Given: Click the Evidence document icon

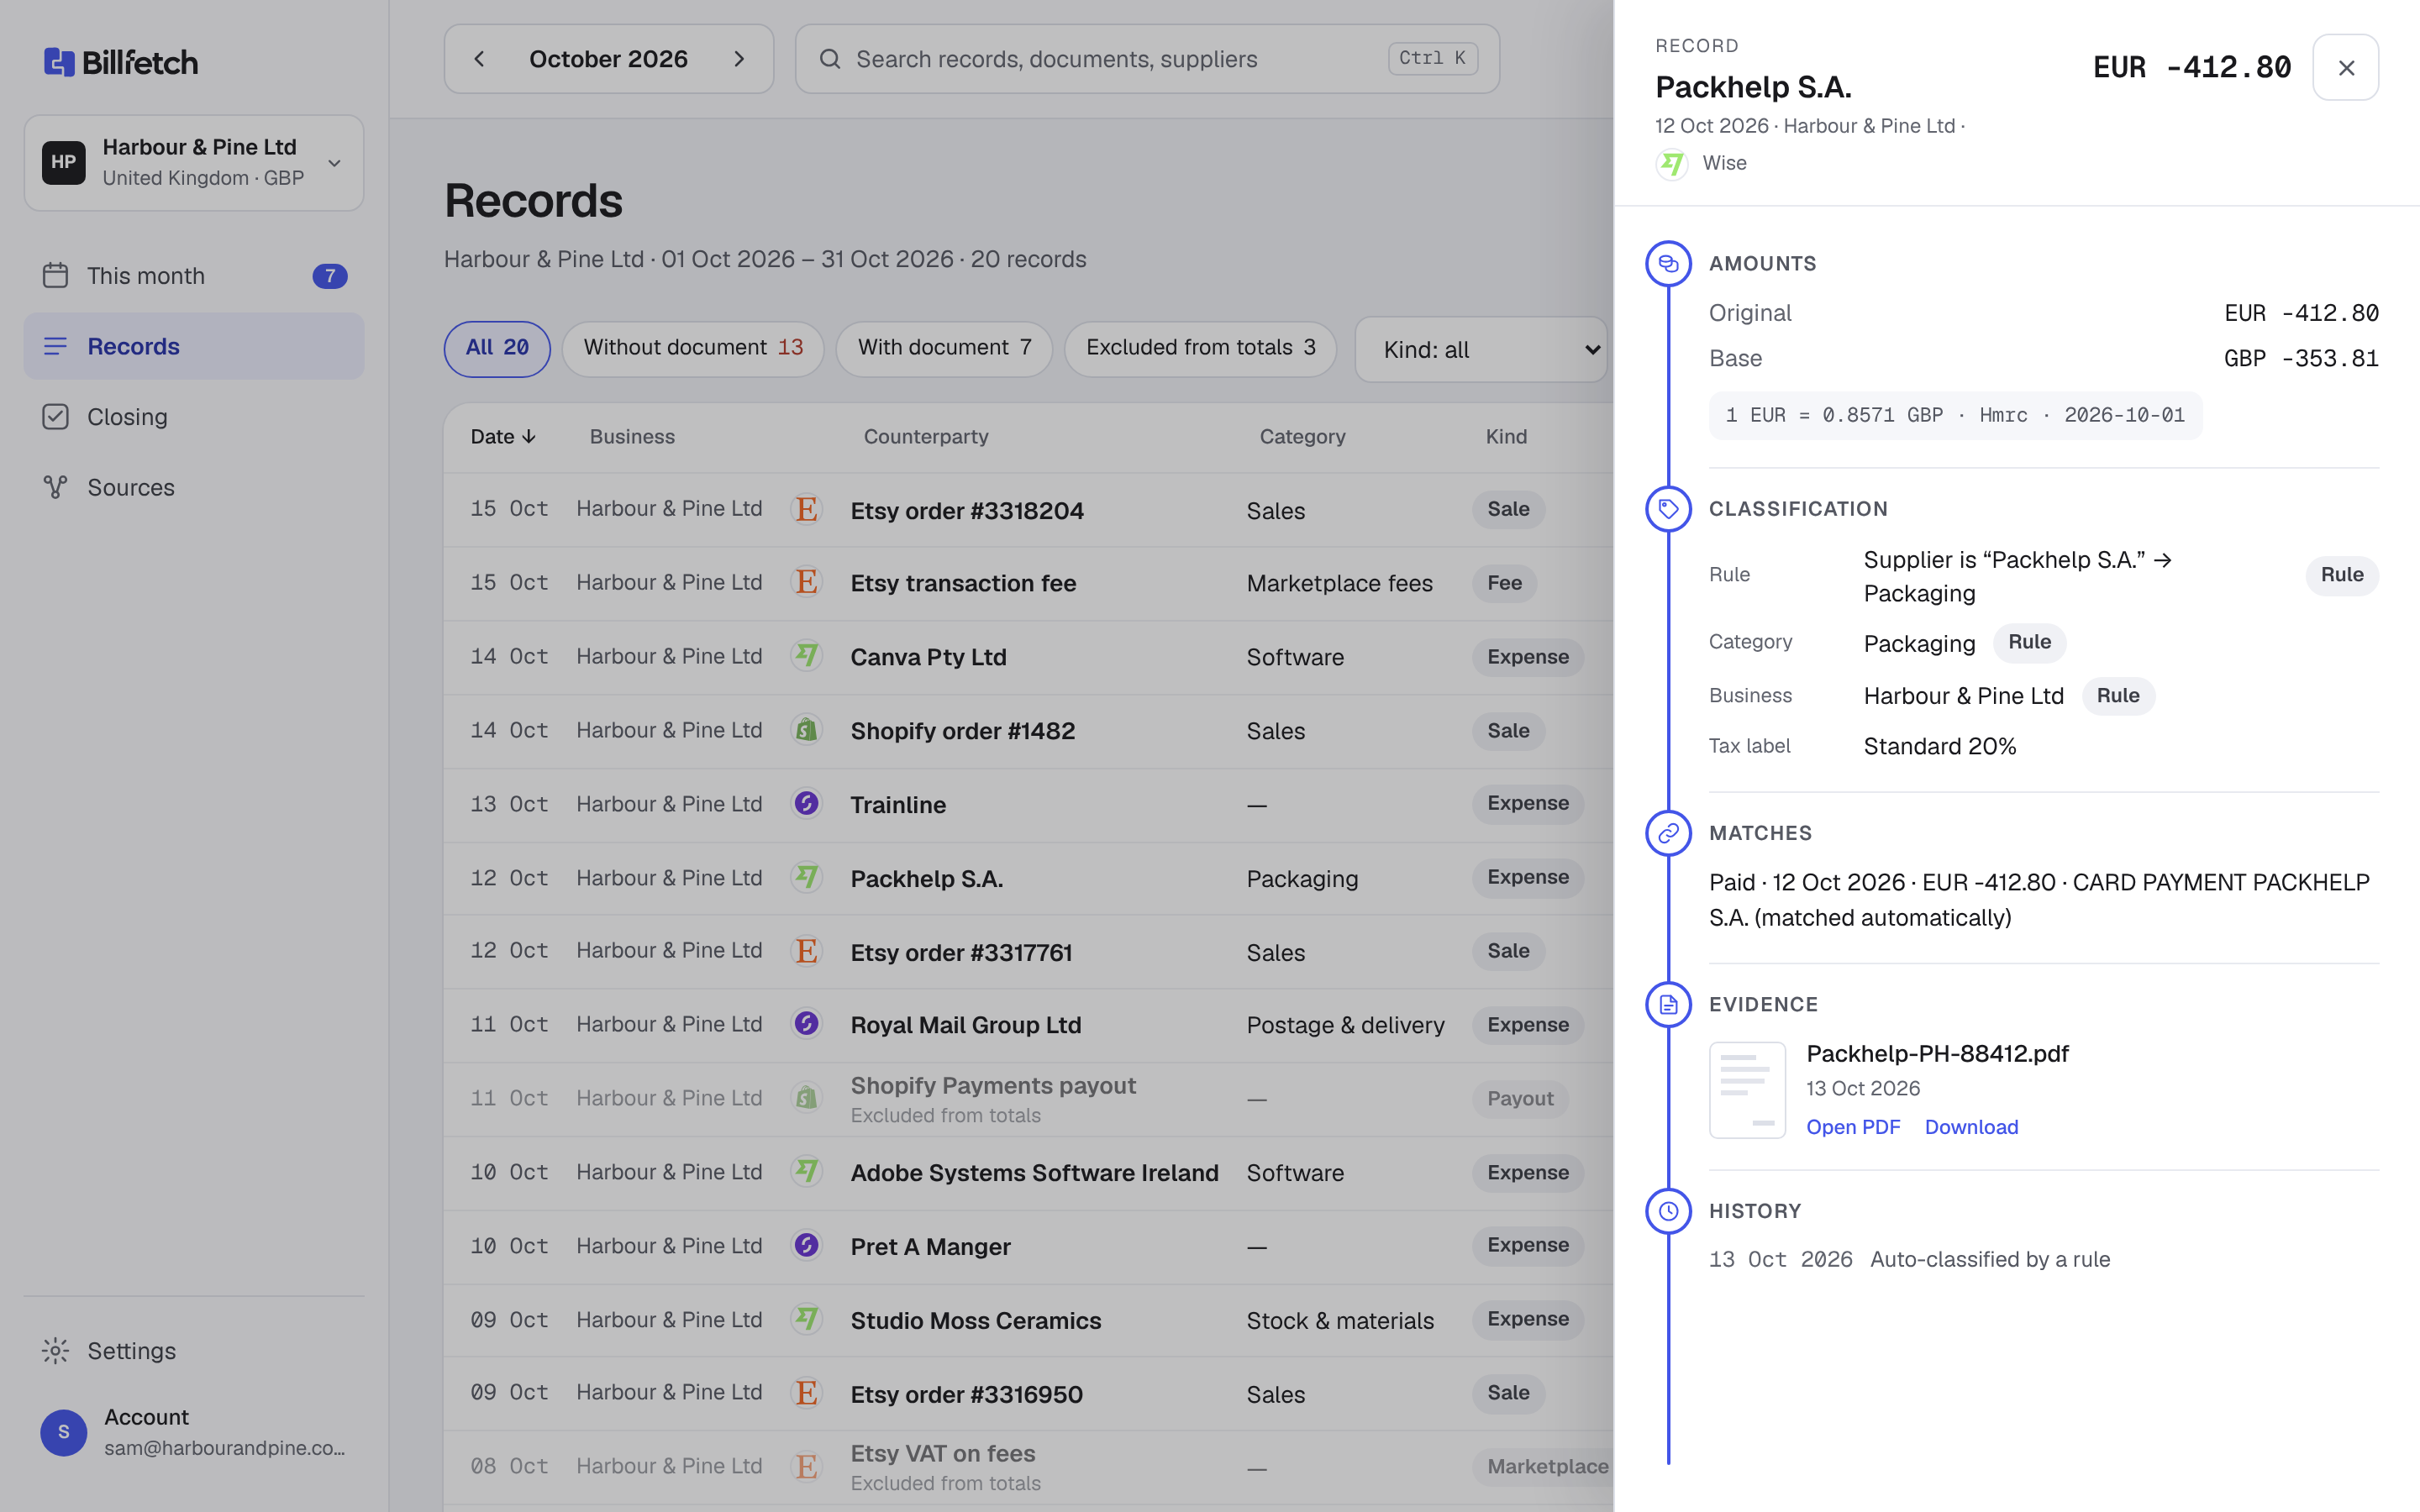Looking at the screenshot, I should 1668,1005.
